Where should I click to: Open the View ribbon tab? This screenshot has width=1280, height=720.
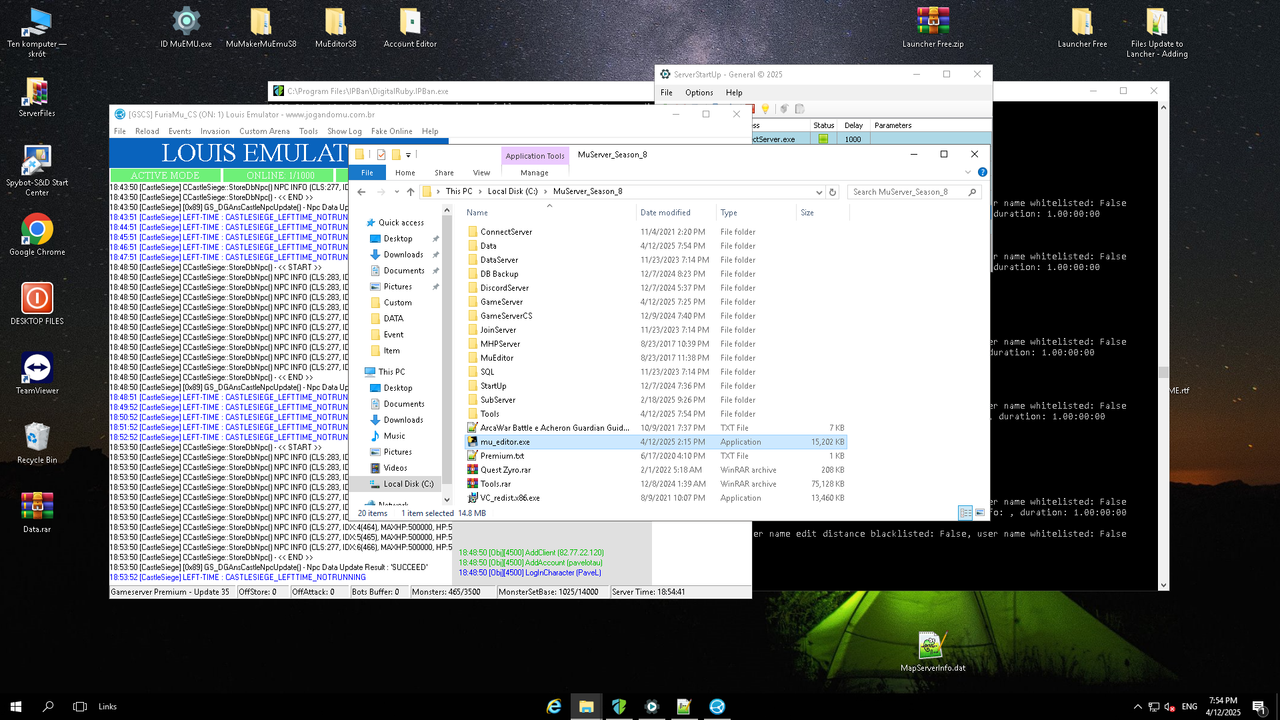(x=481, y=173)
